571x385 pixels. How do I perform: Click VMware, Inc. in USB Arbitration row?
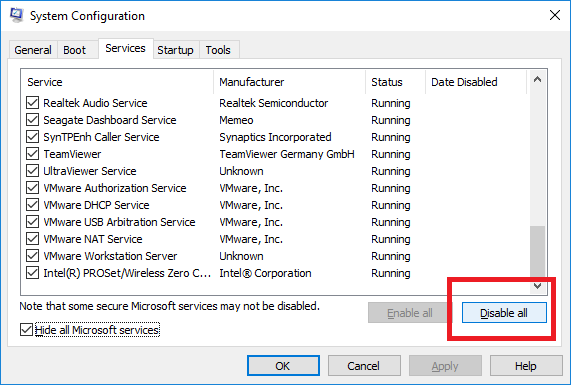click(x=251, y=222)
